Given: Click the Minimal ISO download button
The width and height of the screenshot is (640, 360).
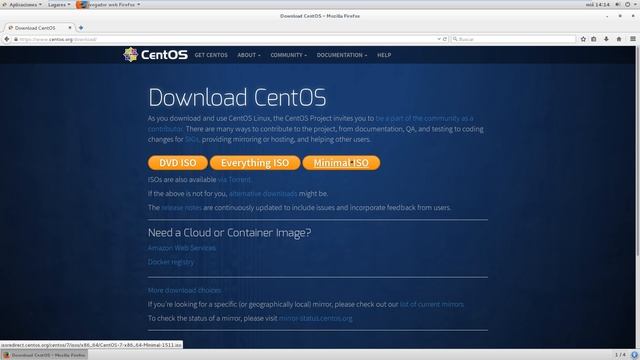Looking at the screenshot, I should coord(341,163).
